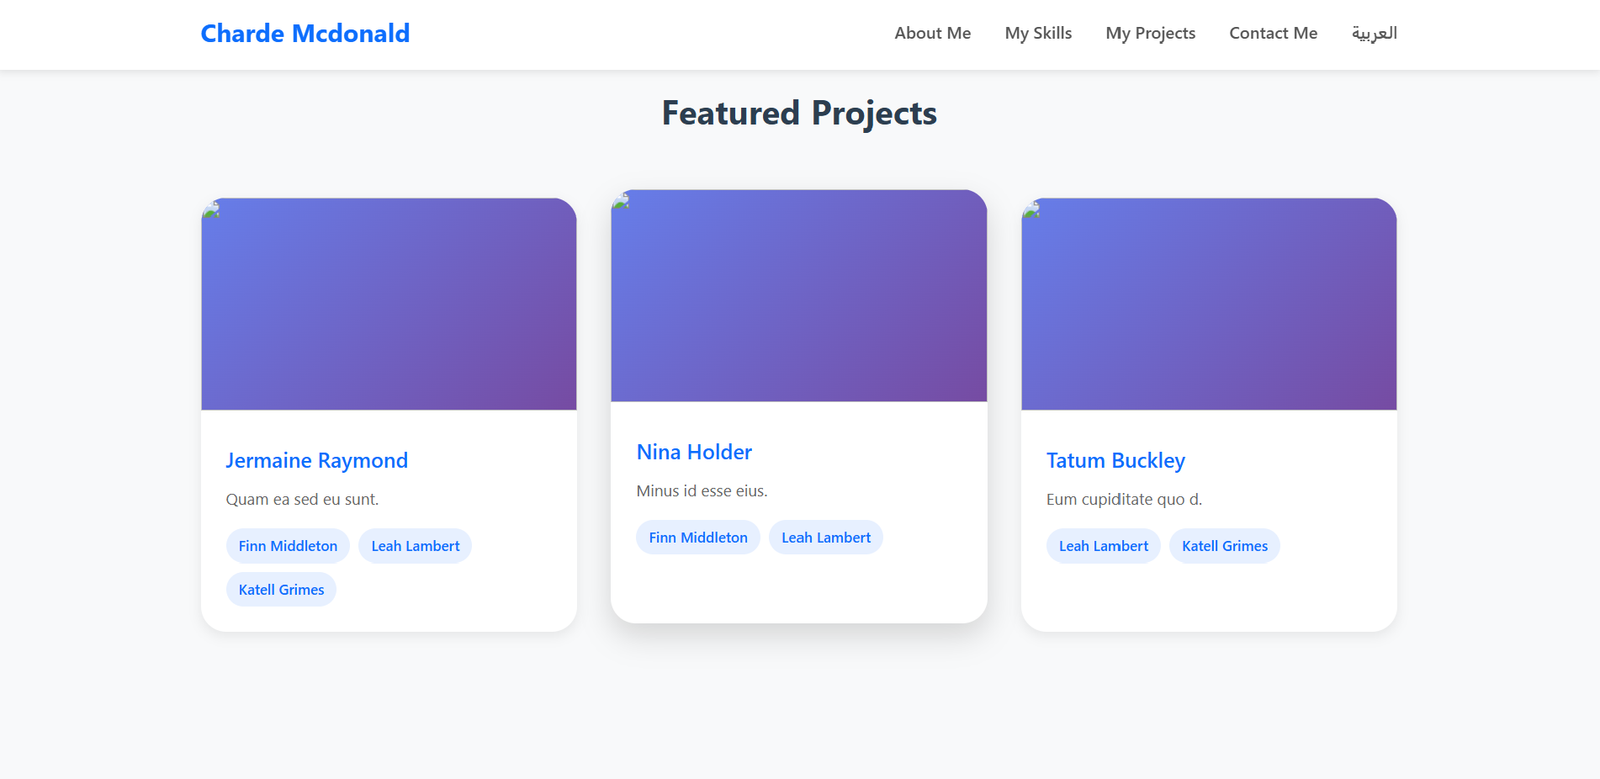Open the About Me nav item
The image size is (1600, 779).
932,33
